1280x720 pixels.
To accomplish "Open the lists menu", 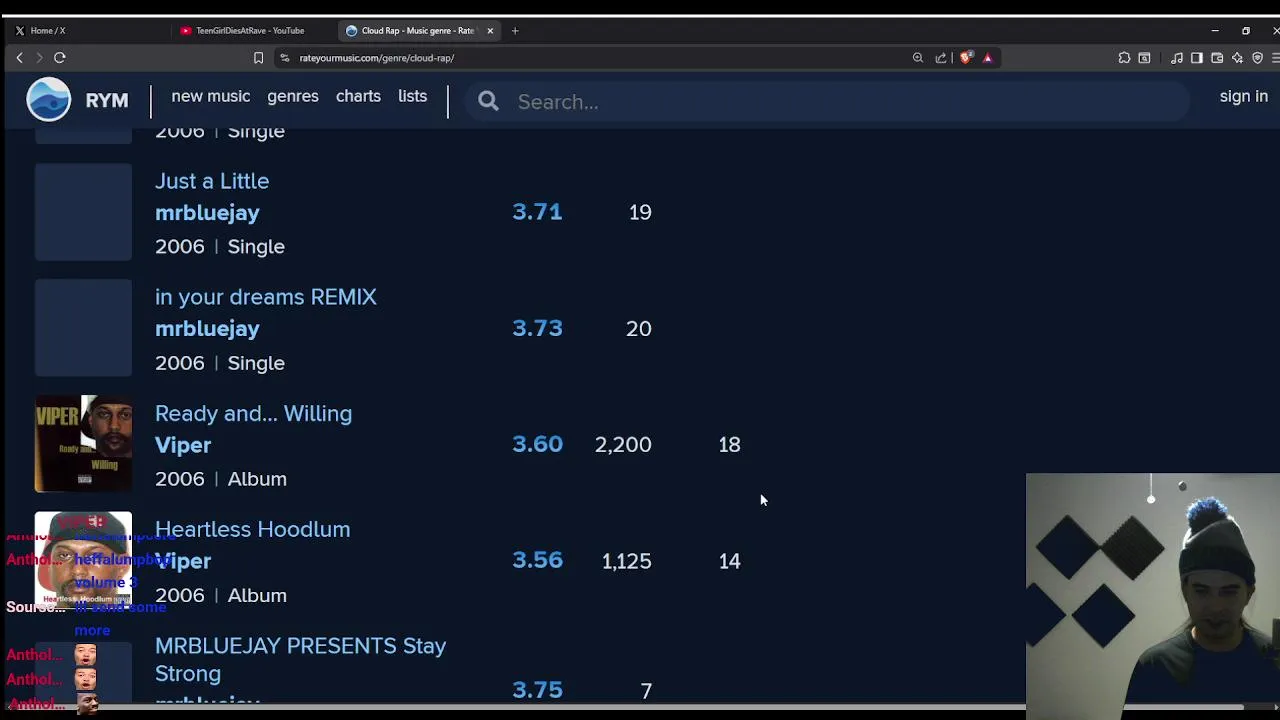I will (x=412, y=96).
